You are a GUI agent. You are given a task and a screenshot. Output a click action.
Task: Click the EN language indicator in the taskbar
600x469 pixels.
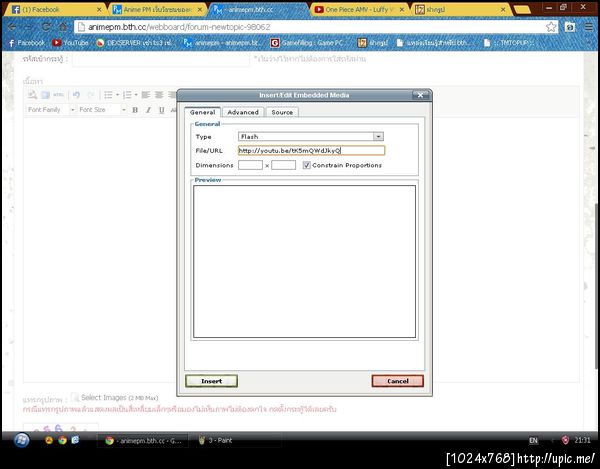coord(533,441)
